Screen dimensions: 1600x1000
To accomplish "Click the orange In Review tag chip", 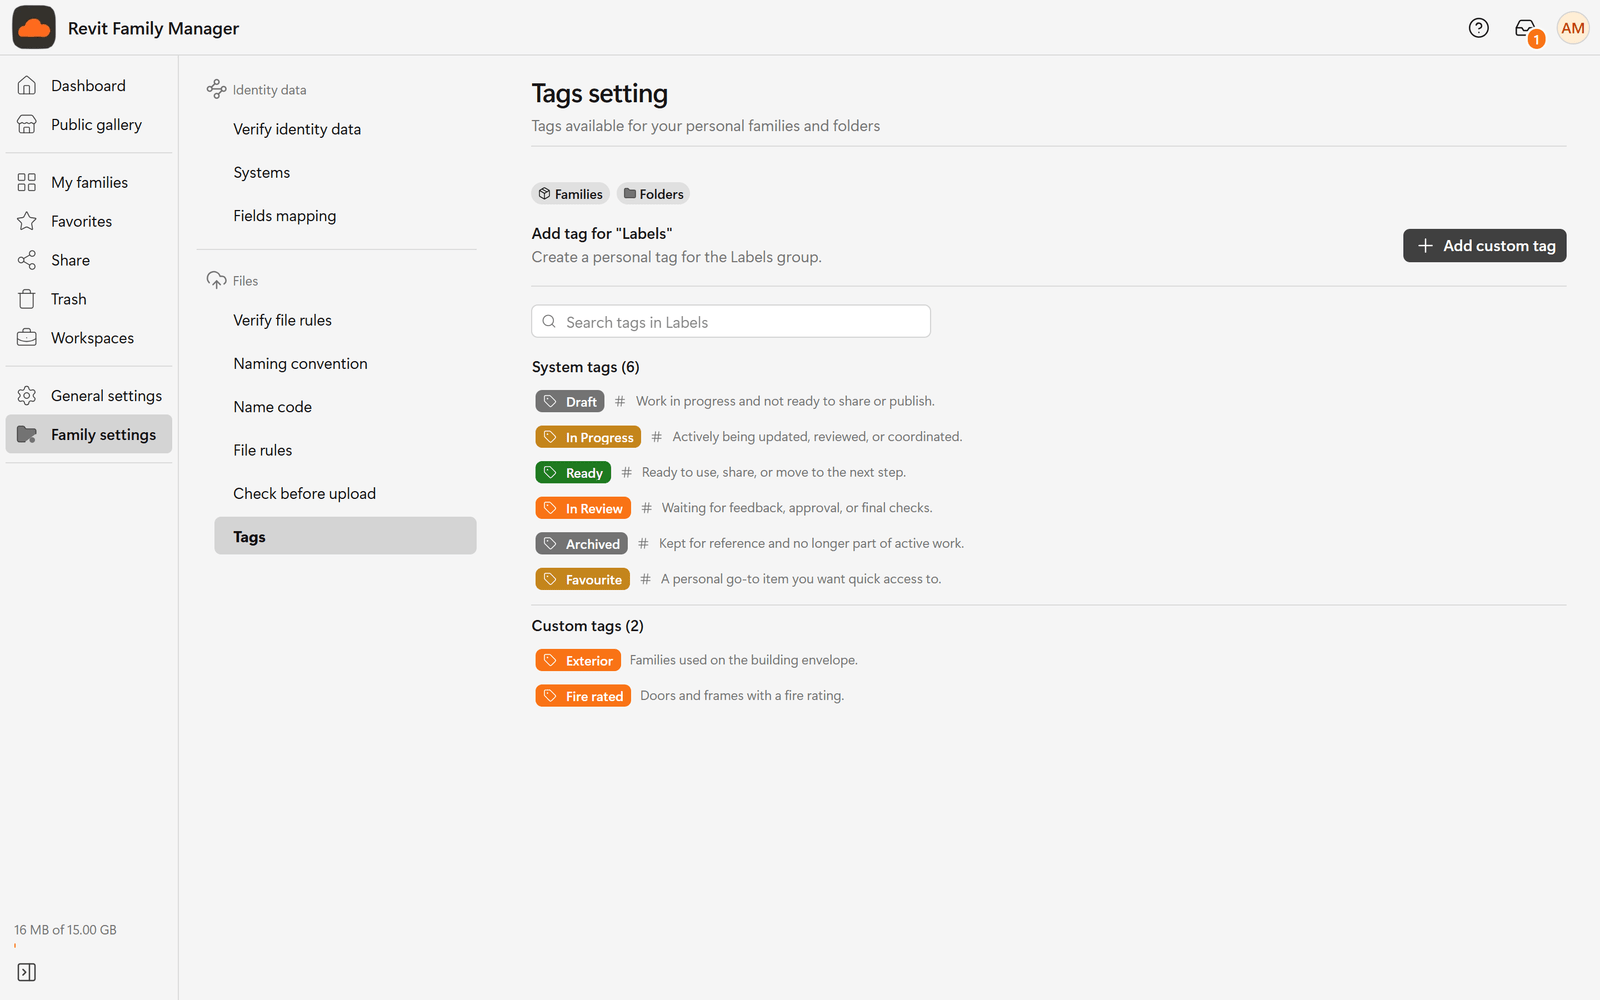I will [583, 508].
